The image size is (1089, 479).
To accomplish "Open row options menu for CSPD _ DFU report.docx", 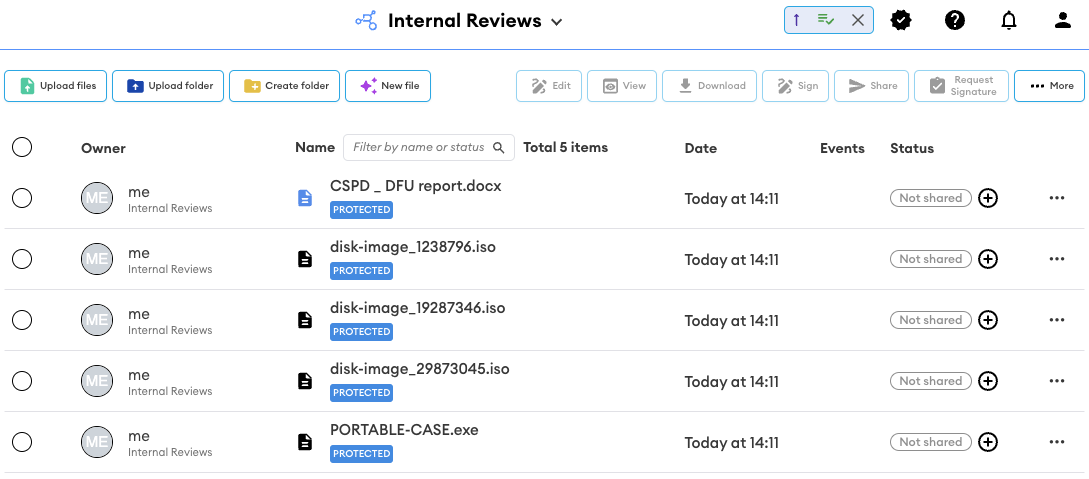I will [x=1057, y=199].
